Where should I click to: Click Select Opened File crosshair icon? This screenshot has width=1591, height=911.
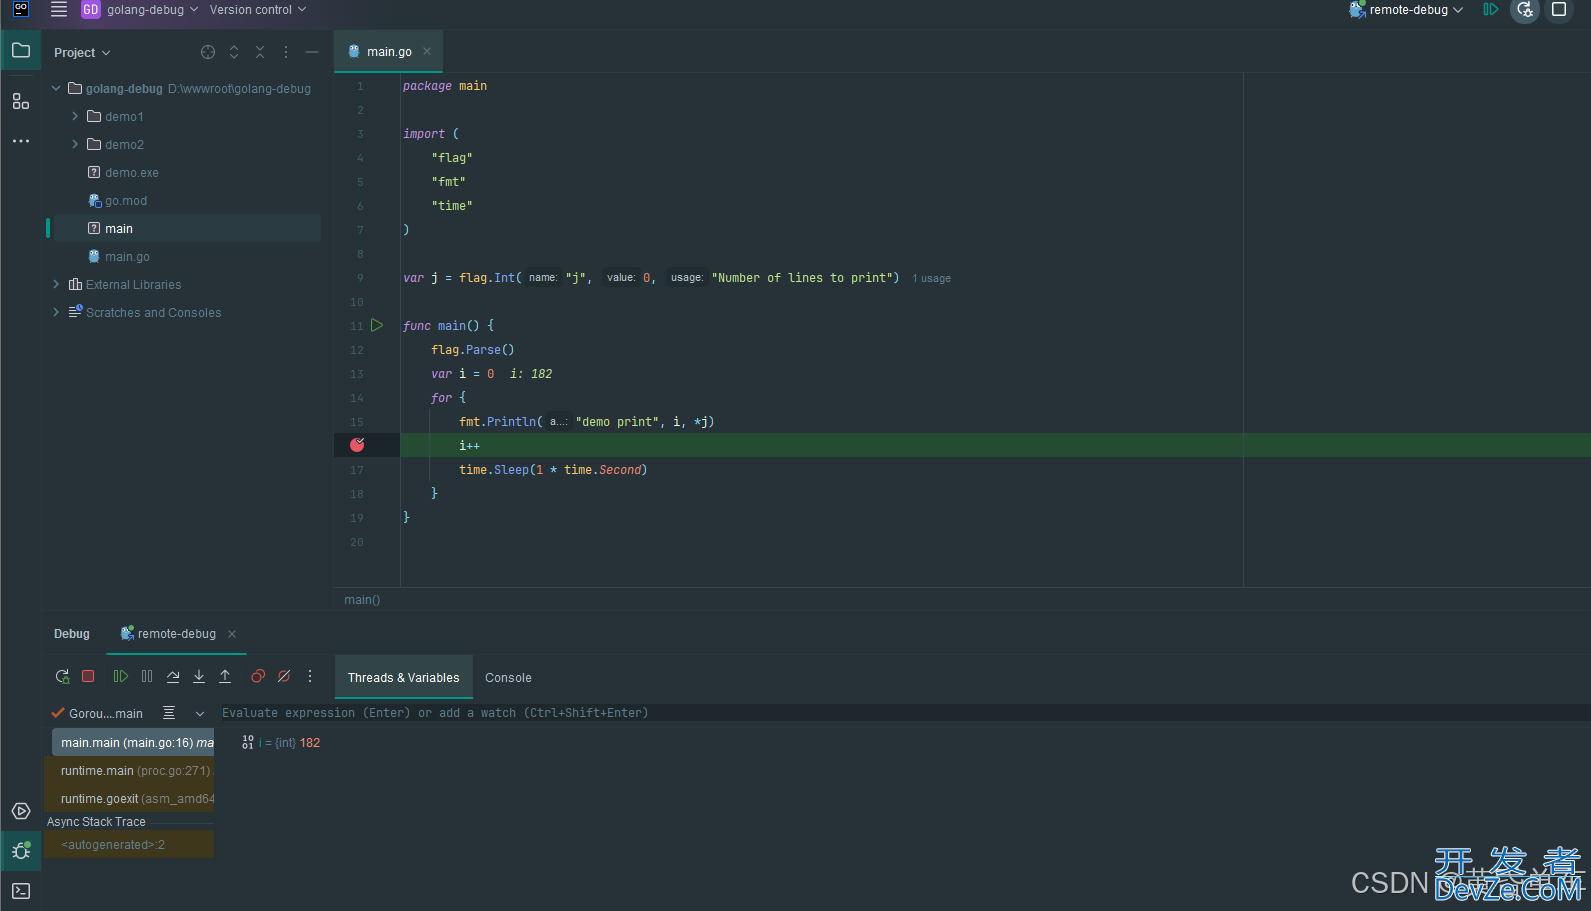(x=208, y=52)
